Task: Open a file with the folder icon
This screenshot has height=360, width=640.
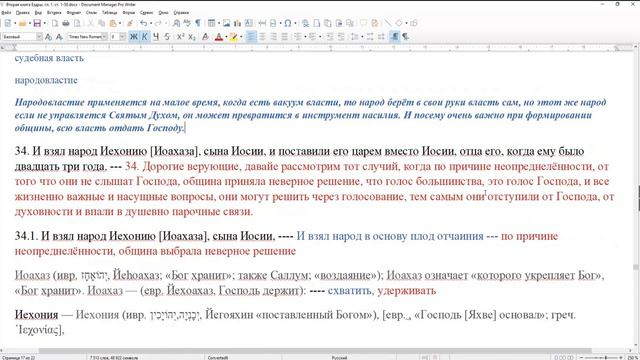Action: click(x=22, y=23)
